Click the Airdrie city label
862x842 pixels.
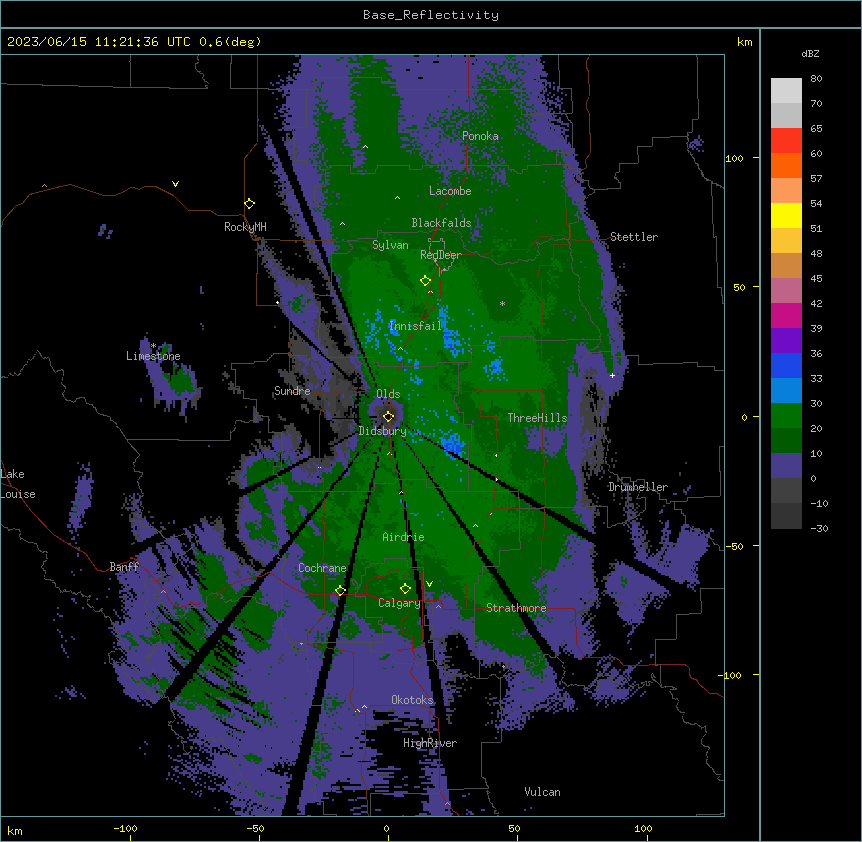point(404,537)
